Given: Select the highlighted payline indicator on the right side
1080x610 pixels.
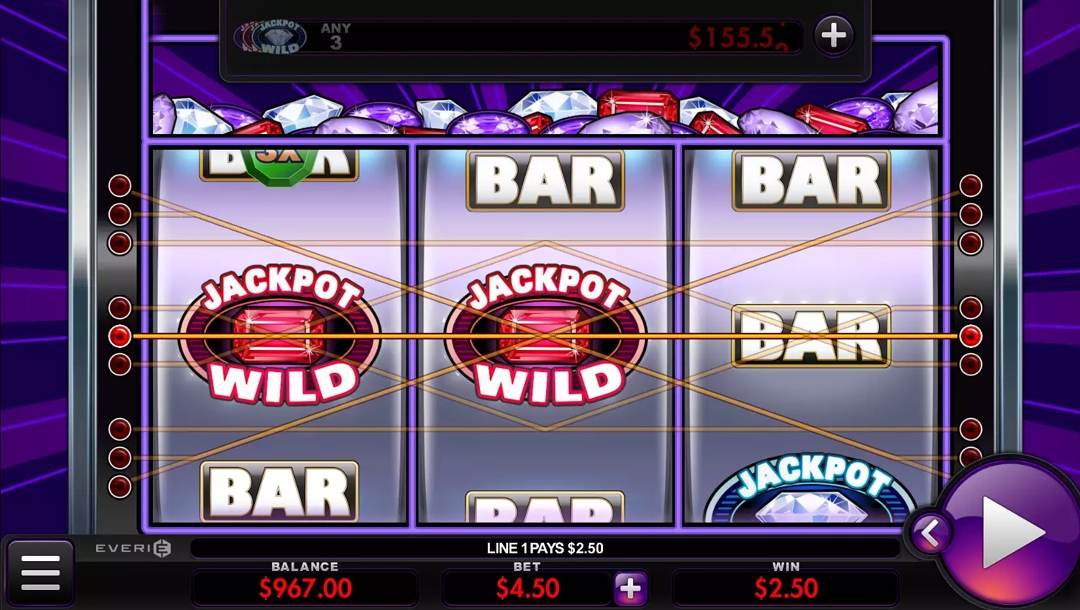Looking at the screenshot, I should click(970, 336).
